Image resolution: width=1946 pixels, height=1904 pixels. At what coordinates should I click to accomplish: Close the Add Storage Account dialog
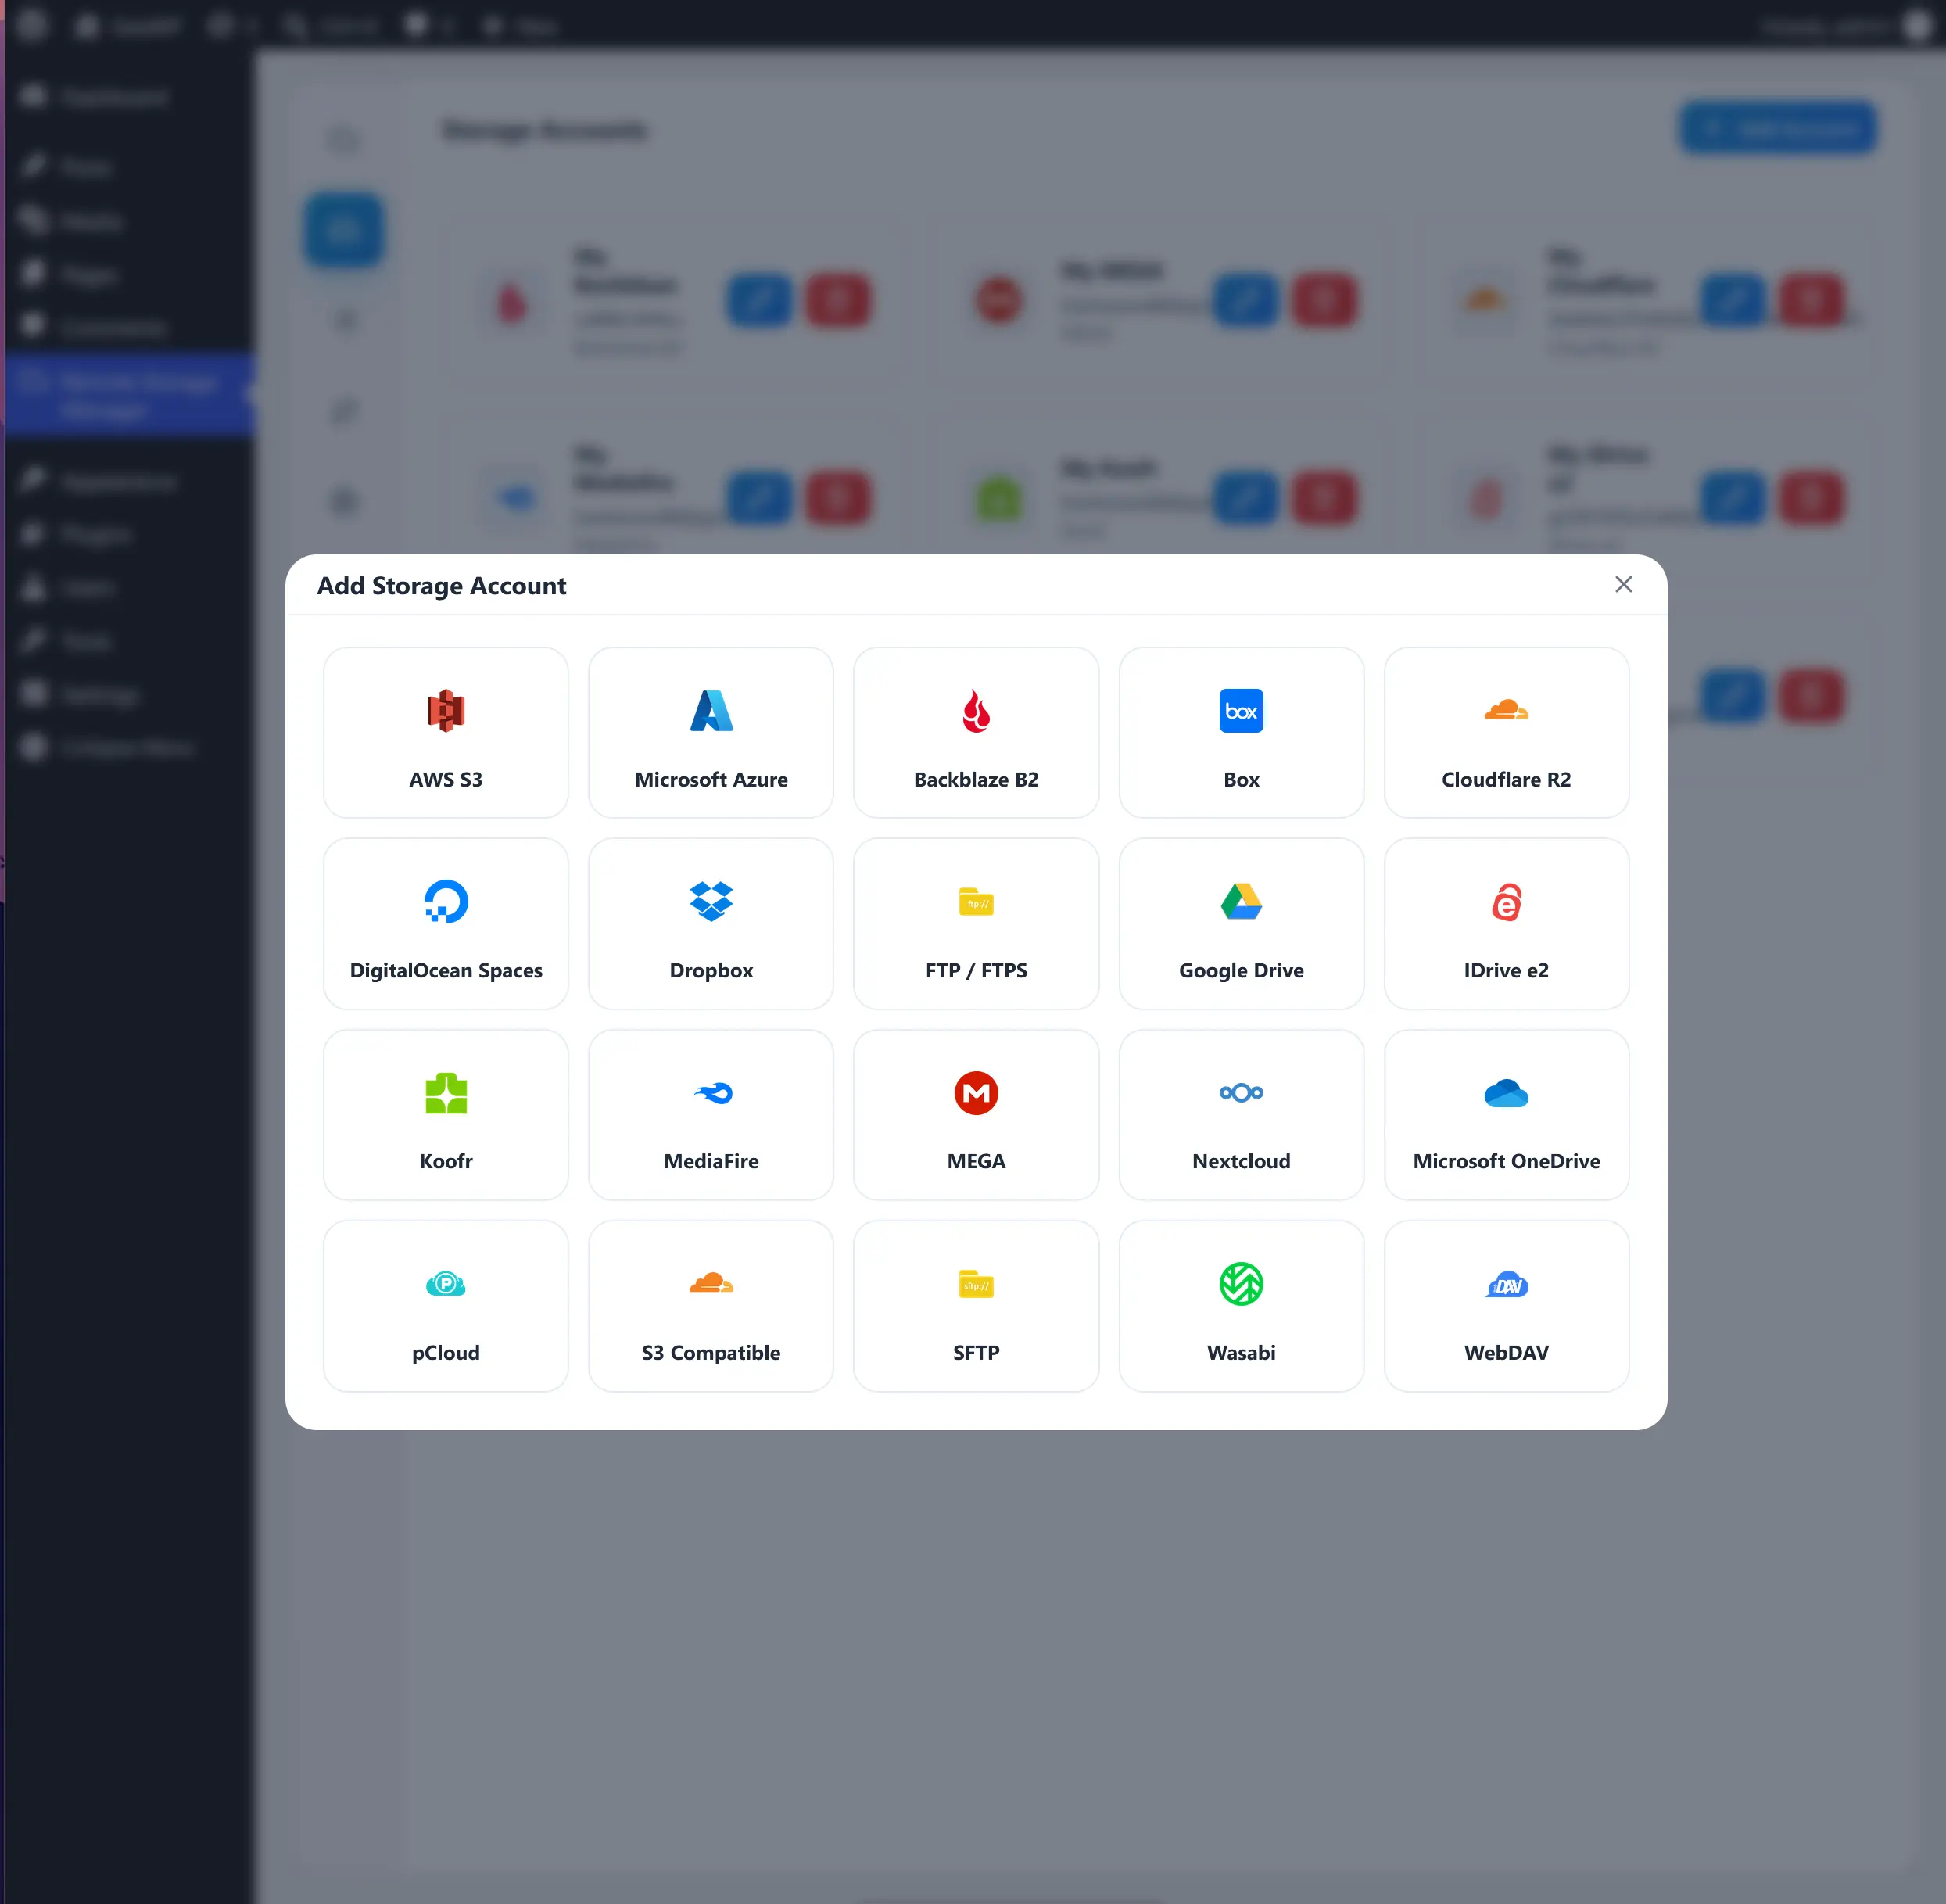(x=1623, y=584)
